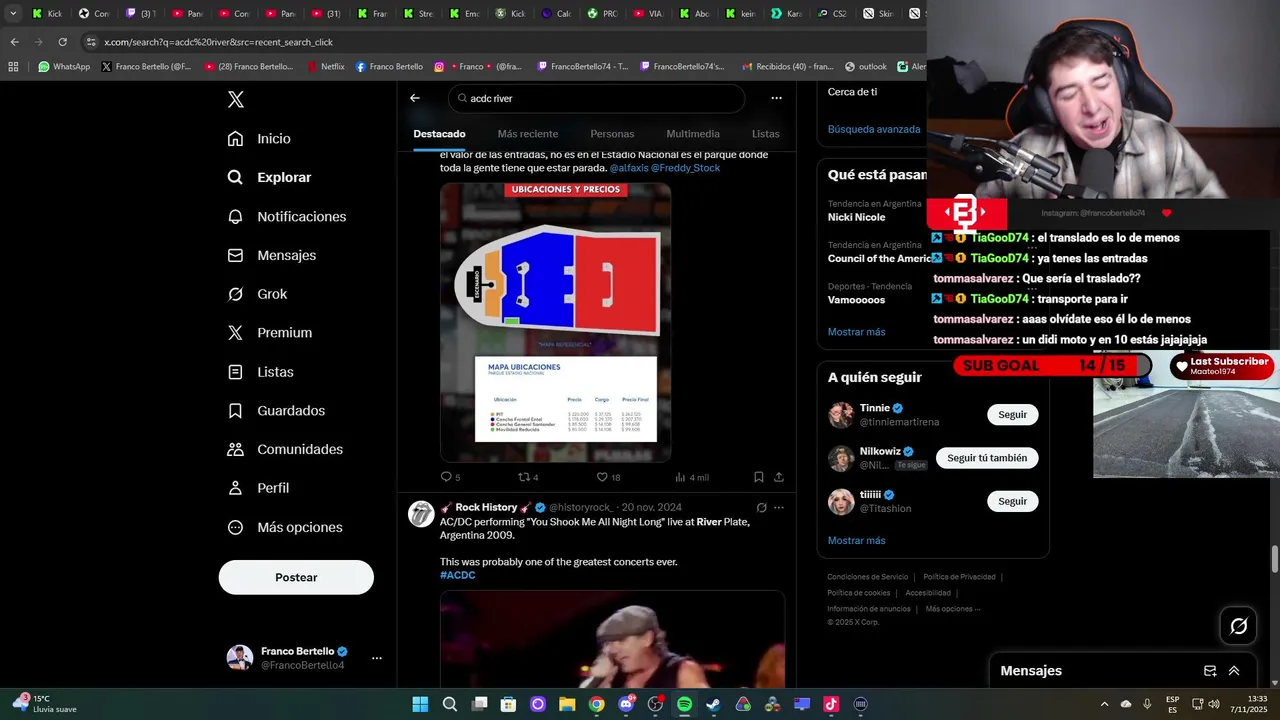Switch to Personas tab
This screenshot has height=720, width=1280.
pyautogui.click(x=612, y=134)
